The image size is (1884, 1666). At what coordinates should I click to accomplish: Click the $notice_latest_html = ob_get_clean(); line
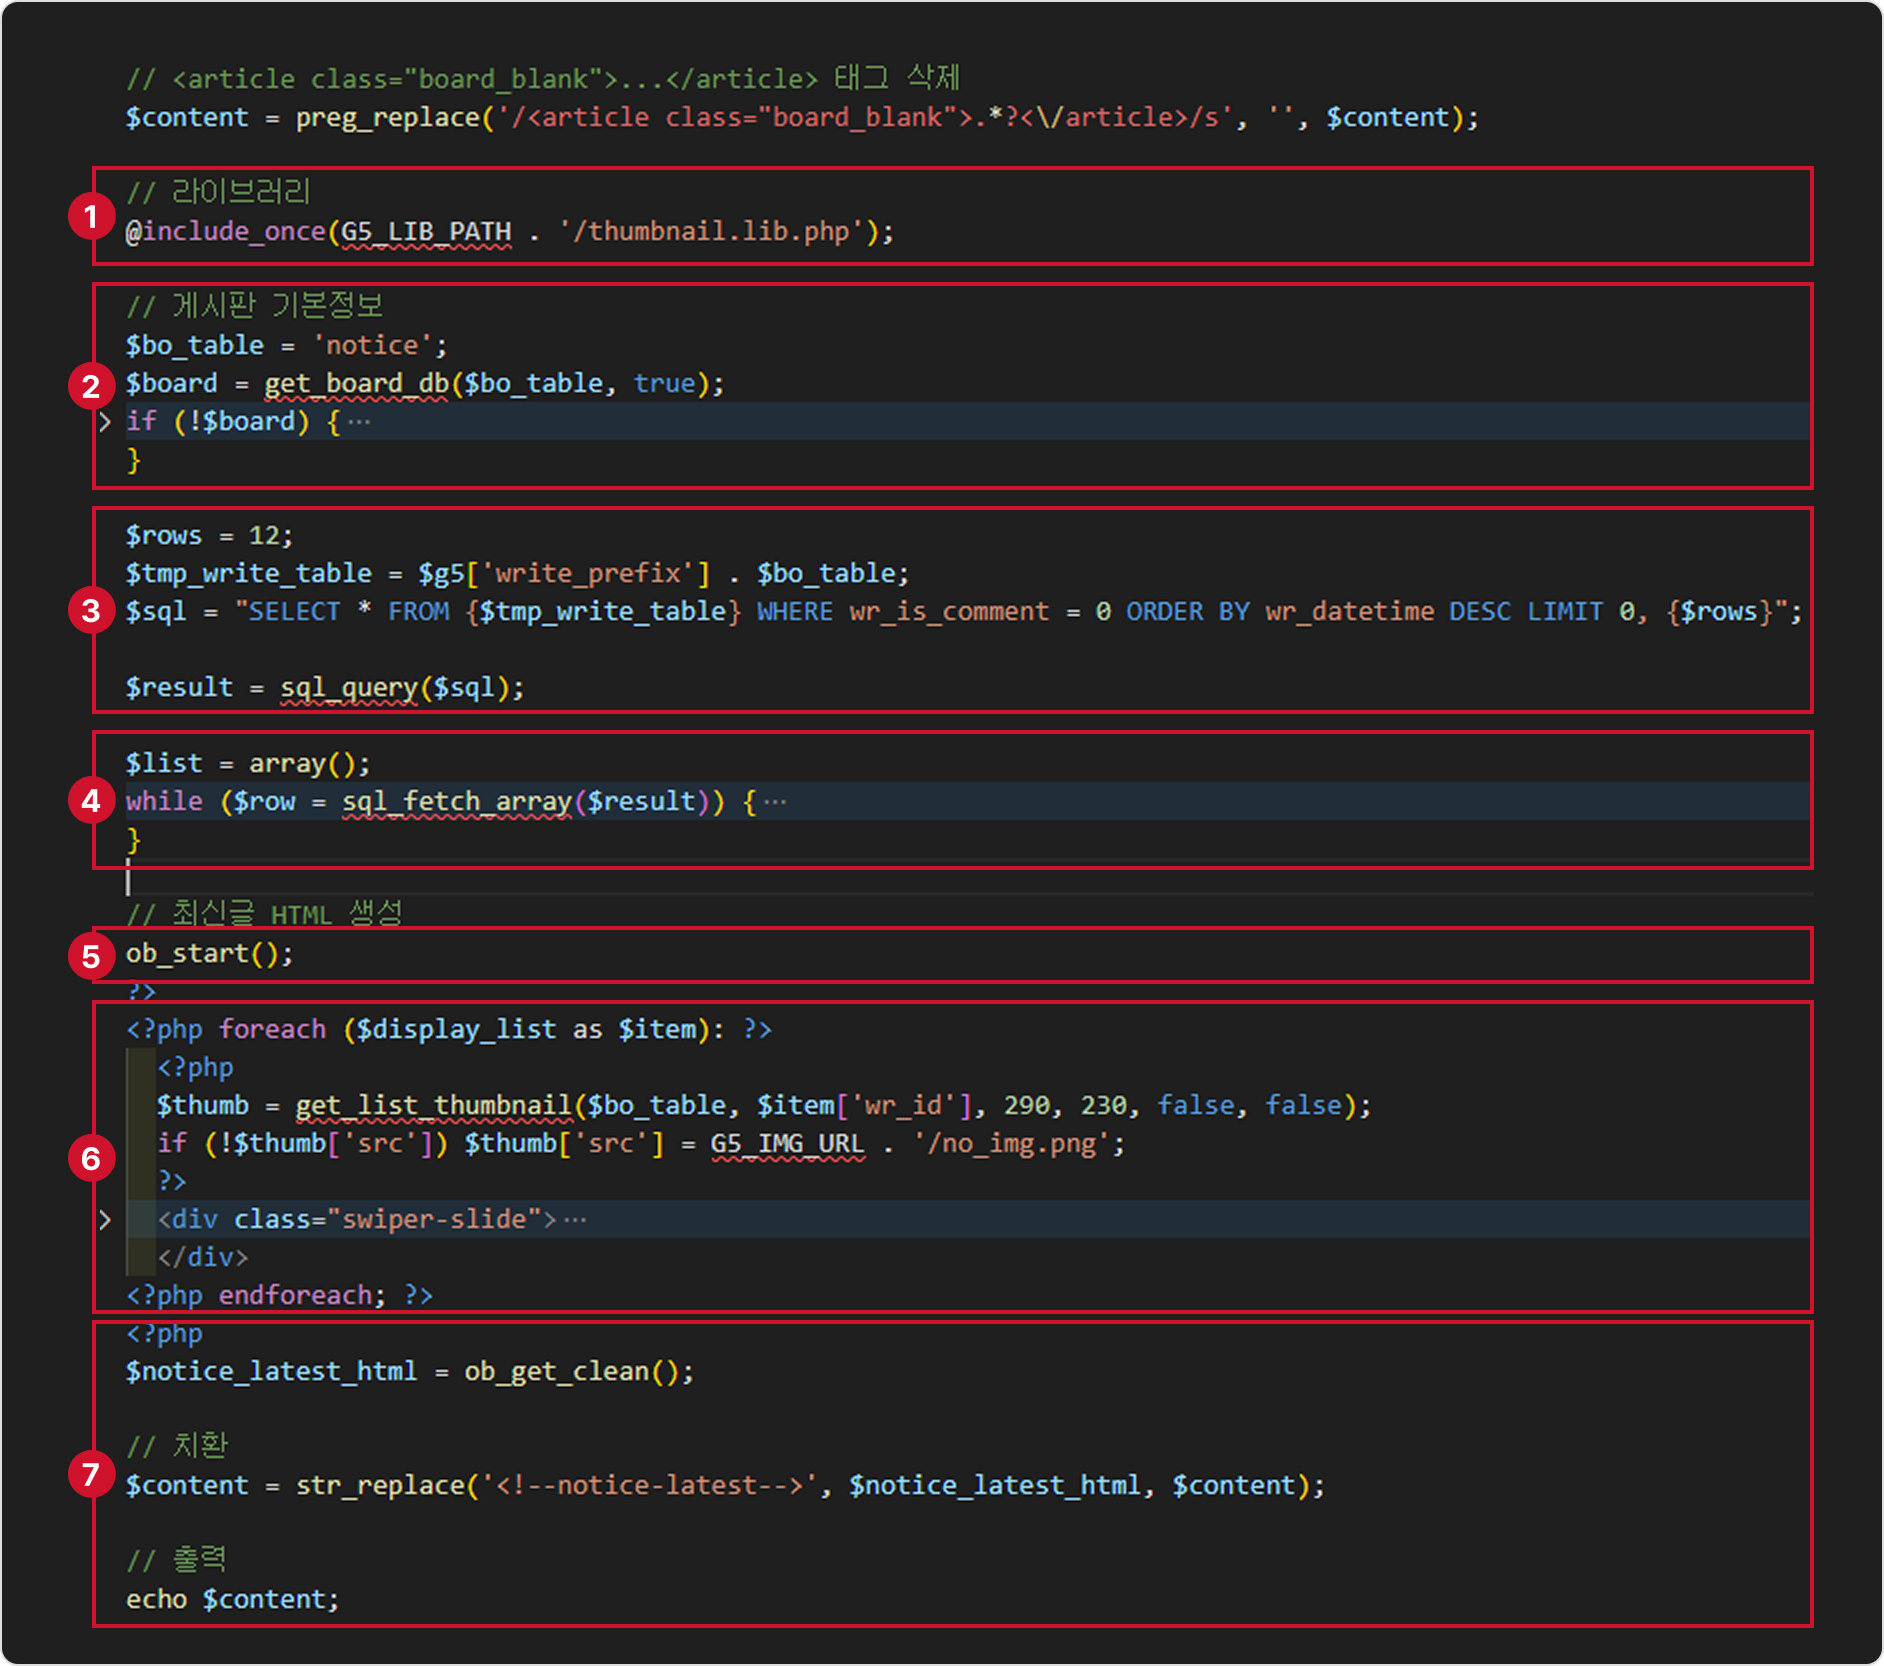point(410,1372)
